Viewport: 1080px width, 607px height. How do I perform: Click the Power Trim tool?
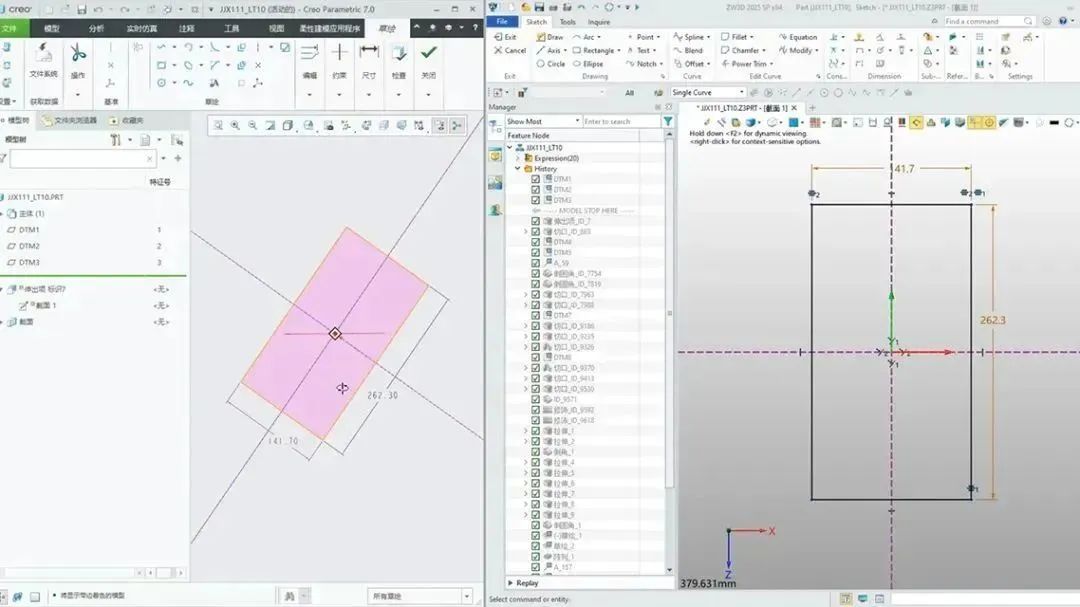(x=743, y=64)
